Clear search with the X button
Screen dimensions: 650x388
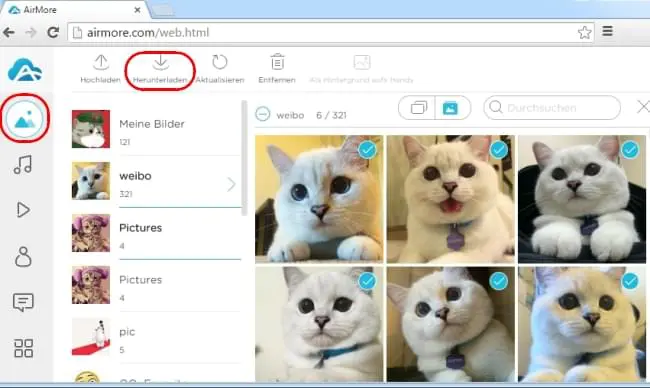[x=643, y=107]
